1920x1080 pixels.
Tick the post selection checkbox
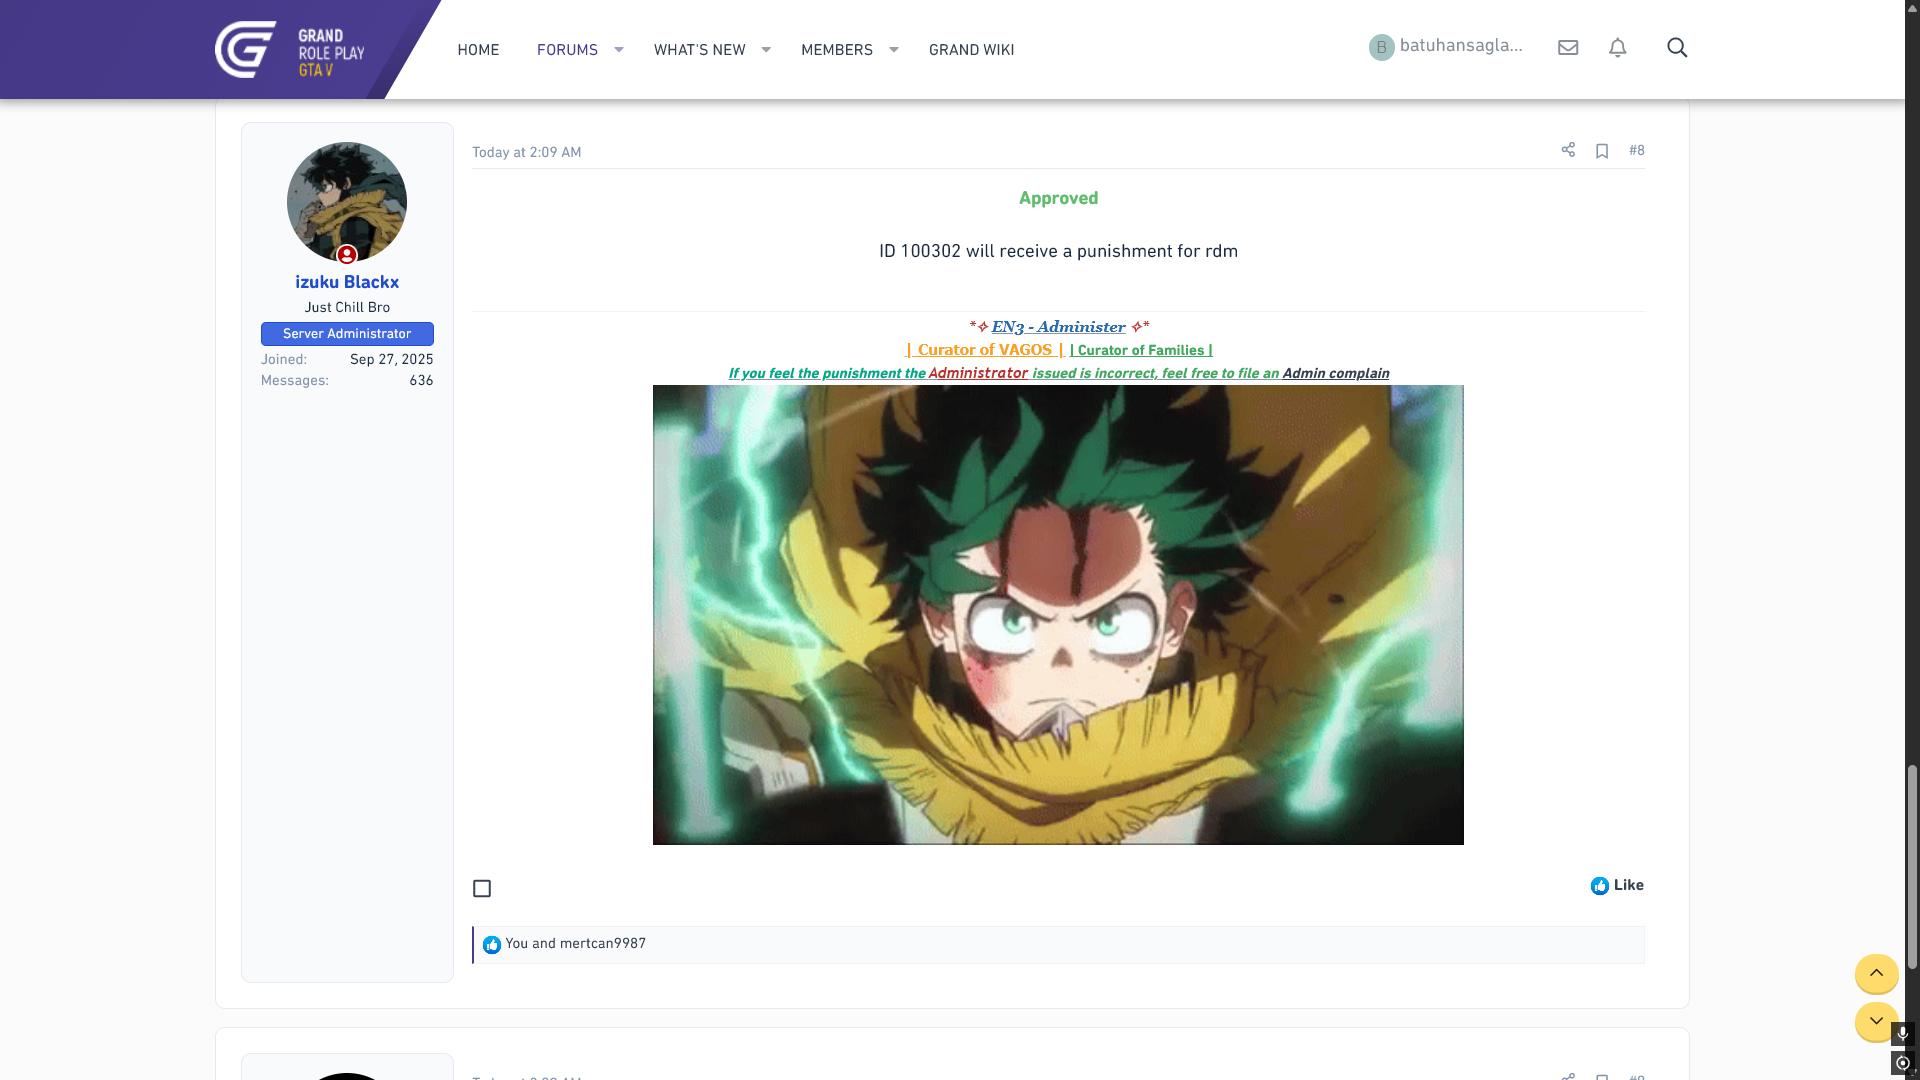click(482, 889)
